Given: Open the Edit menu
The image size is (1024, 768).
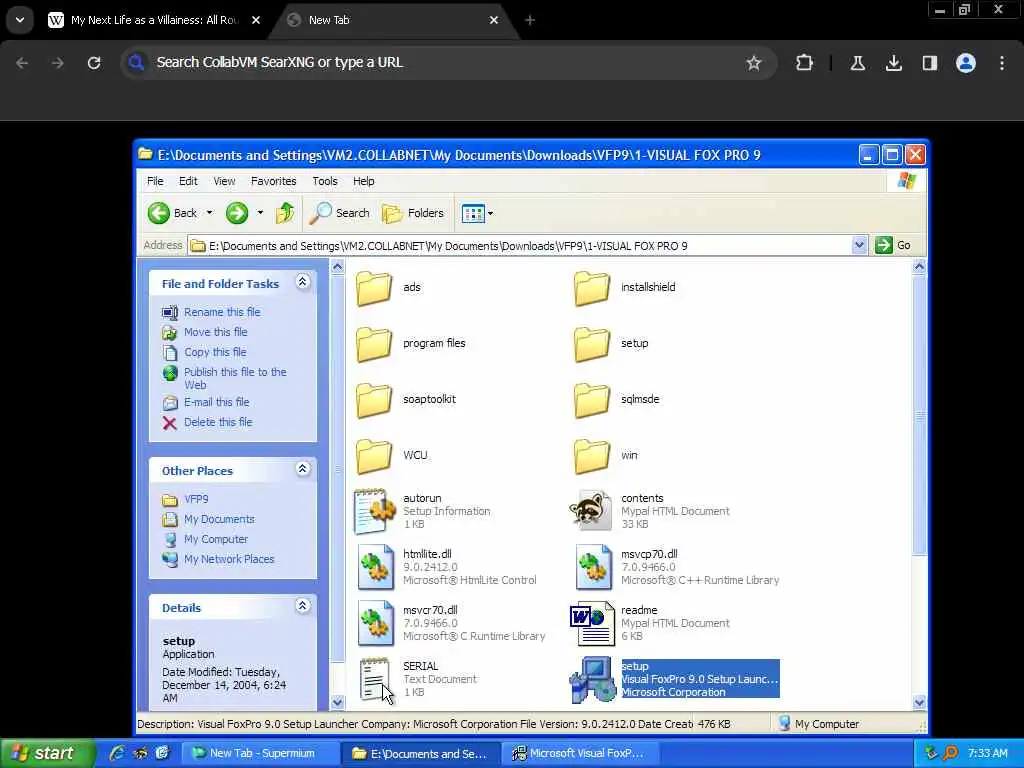Looking at the screenshot, I should (188, 181).
